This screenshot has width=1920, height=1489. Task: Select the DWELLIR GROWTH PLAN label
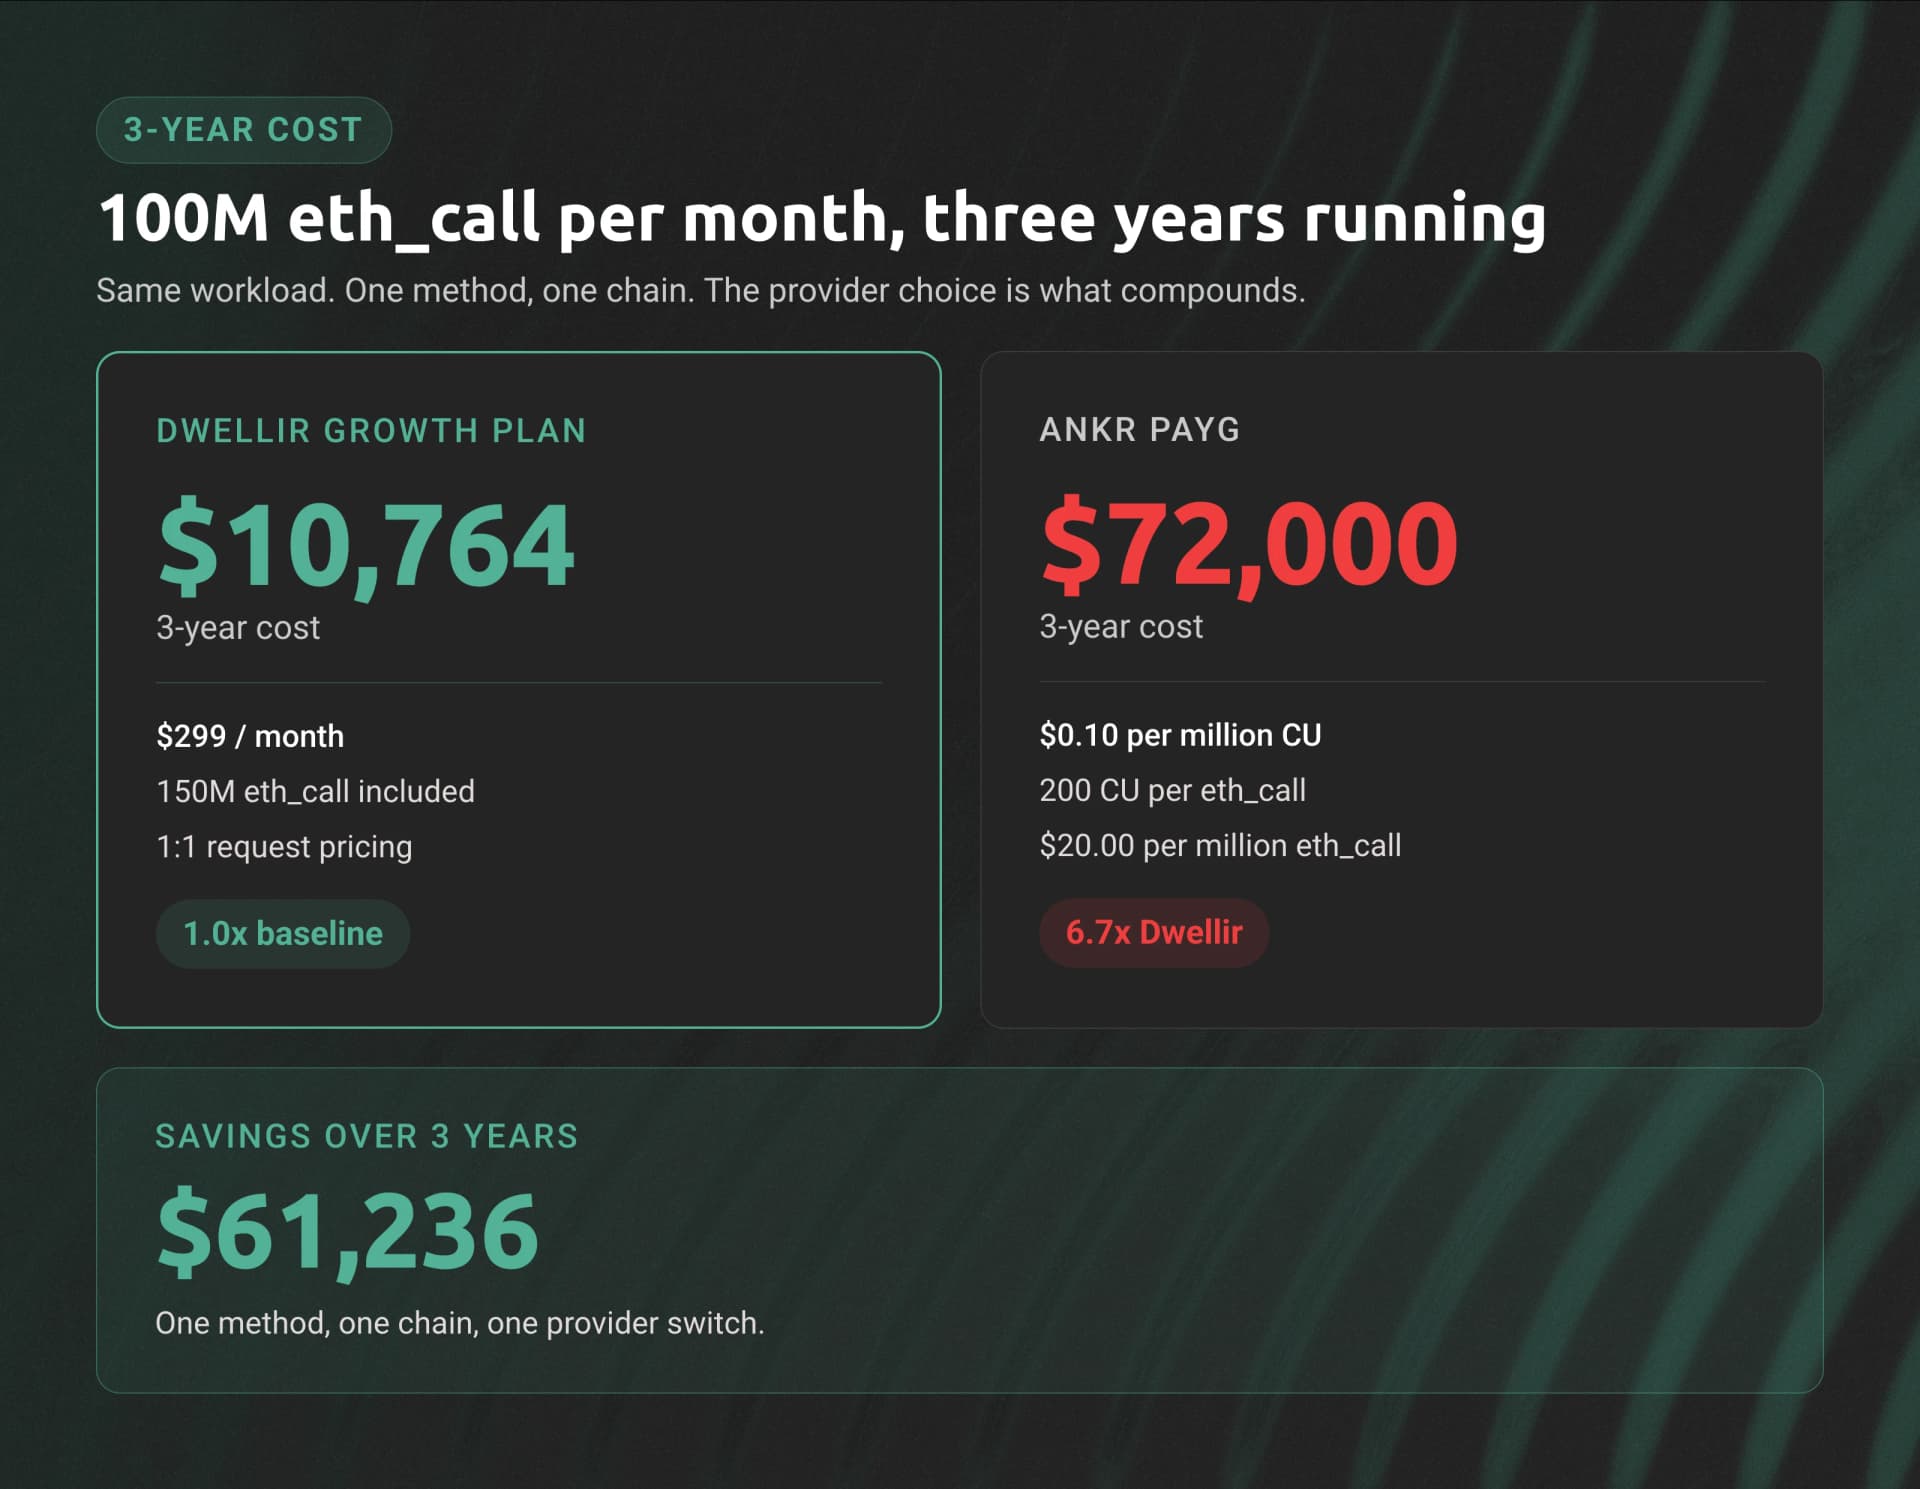pos(371,431)
